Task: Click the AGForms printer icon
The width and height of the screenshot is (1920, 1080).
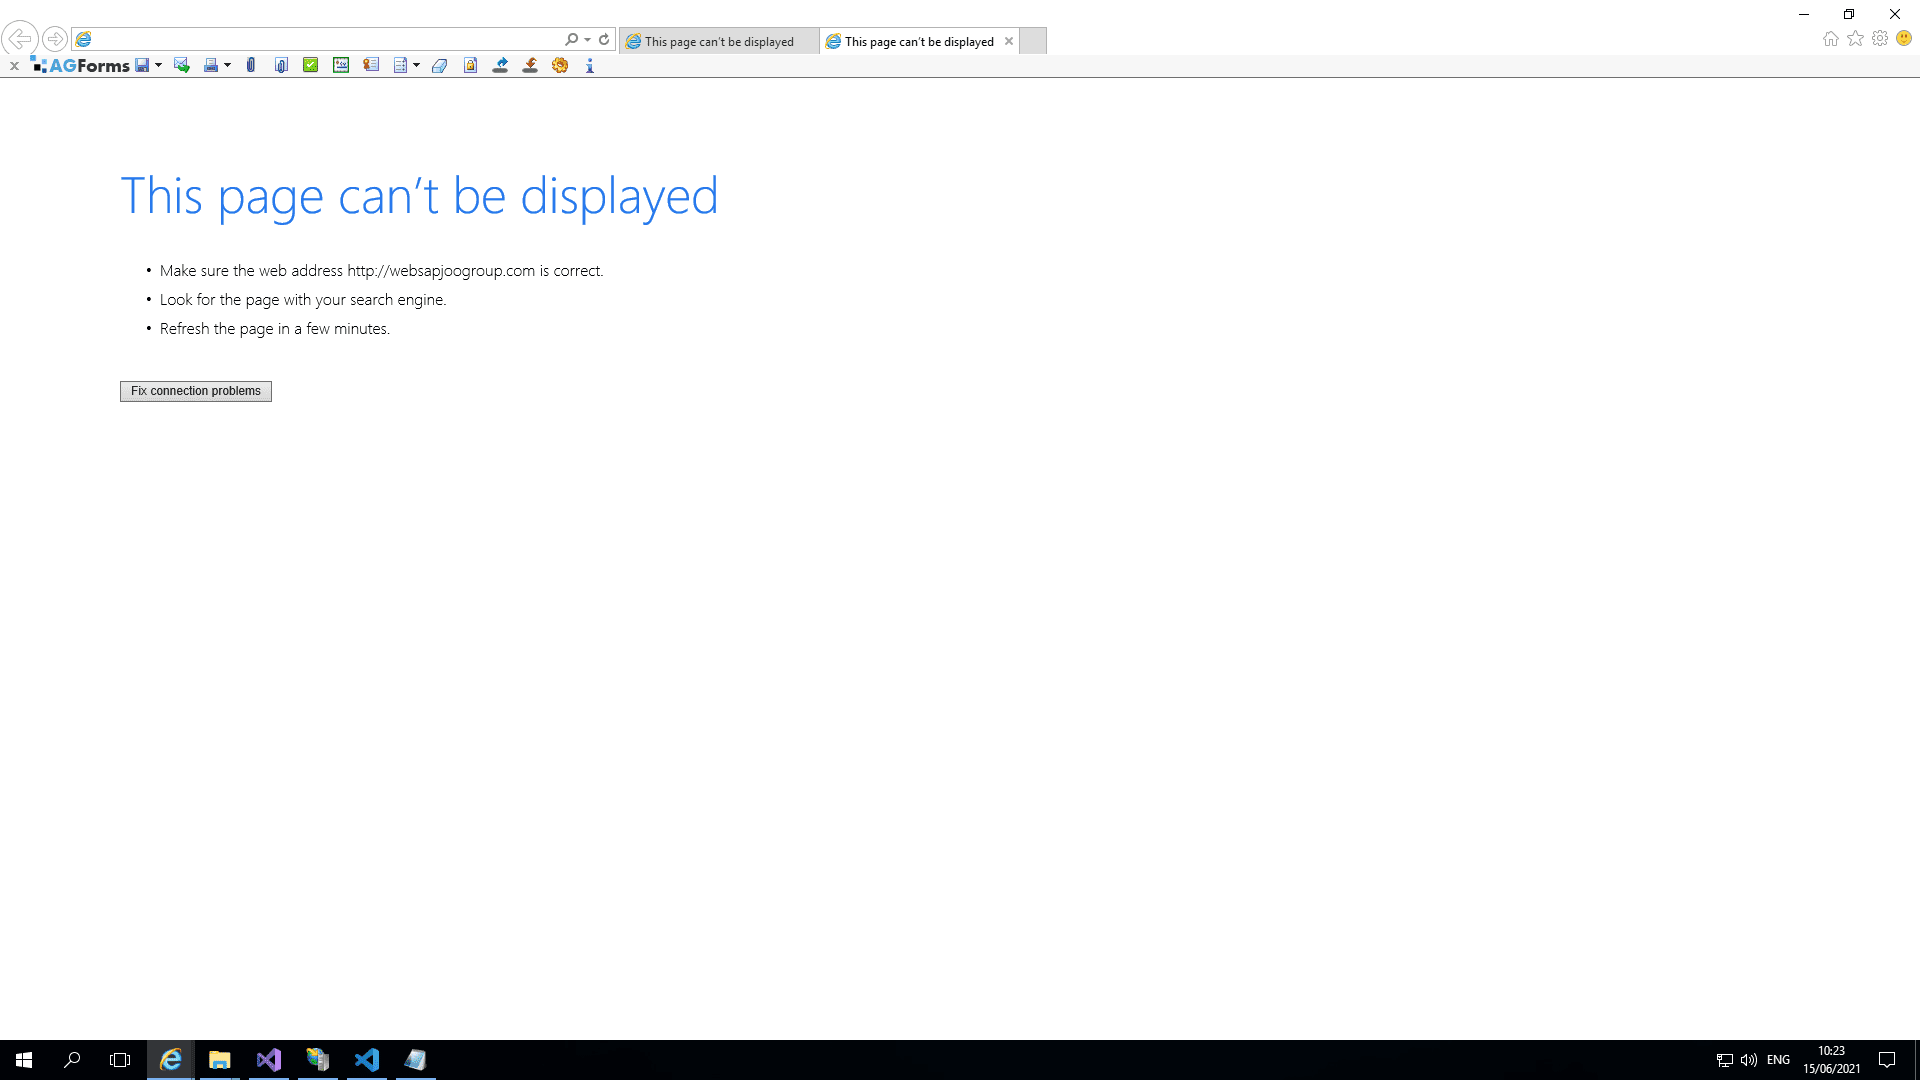Action: 210,65
